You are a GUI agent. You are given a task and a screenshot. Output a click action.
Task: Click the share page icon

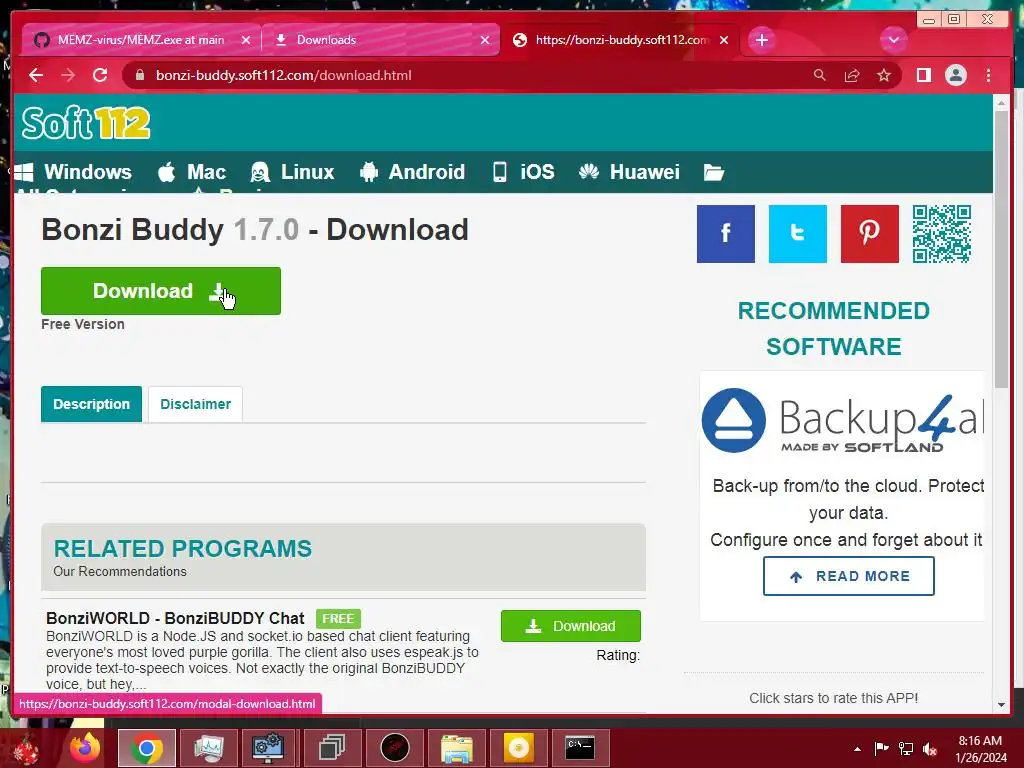pyautogui.click(x=852, y=75)
